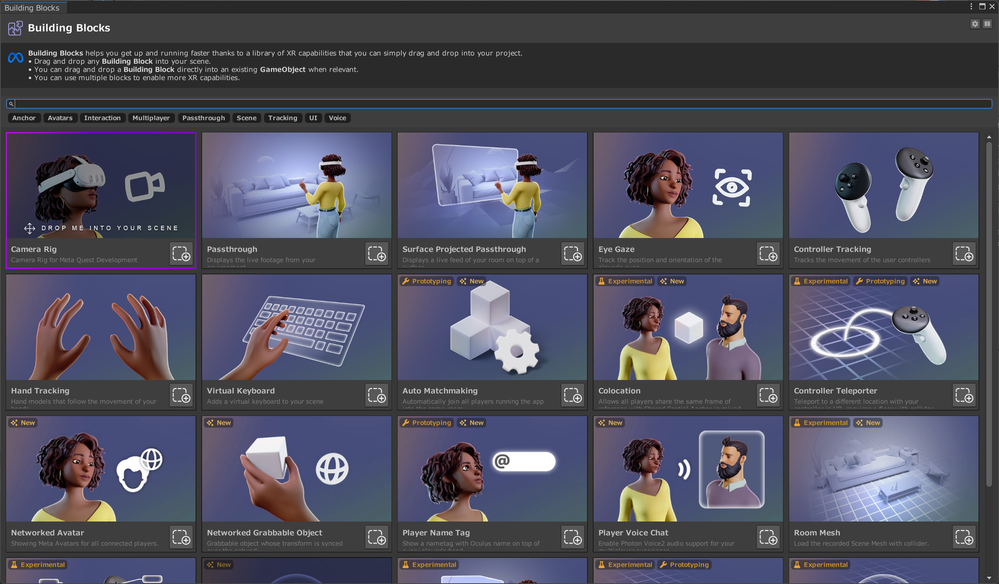
Task: Click the Building Blocks header logo icon
Action: [15, 28]
